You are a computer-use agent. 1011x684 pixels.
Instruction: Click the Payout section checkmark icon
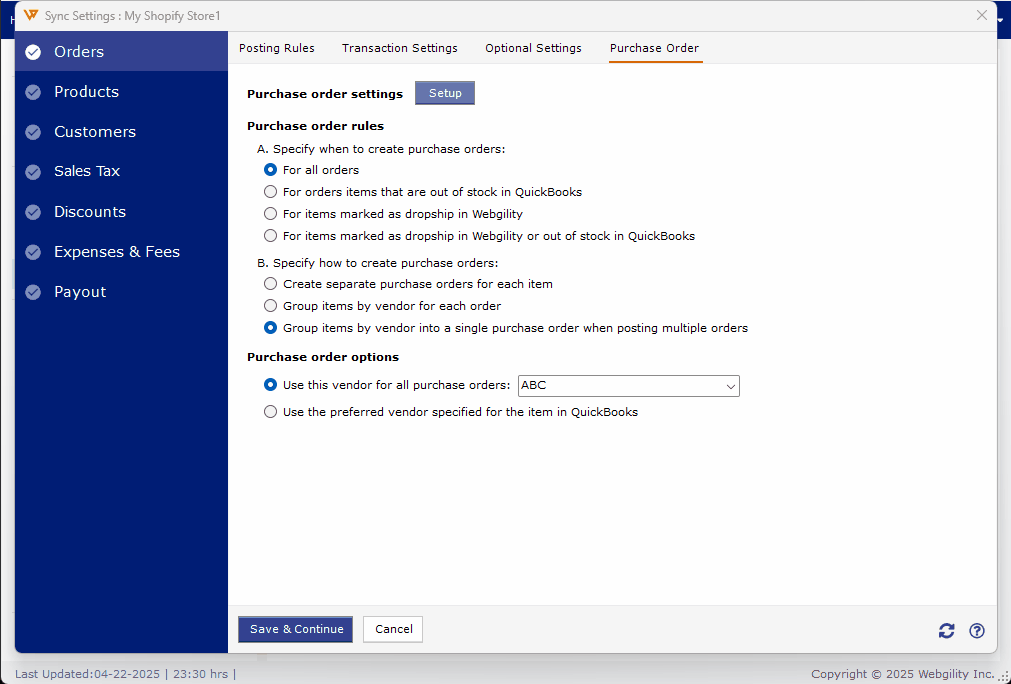(31, 291)
